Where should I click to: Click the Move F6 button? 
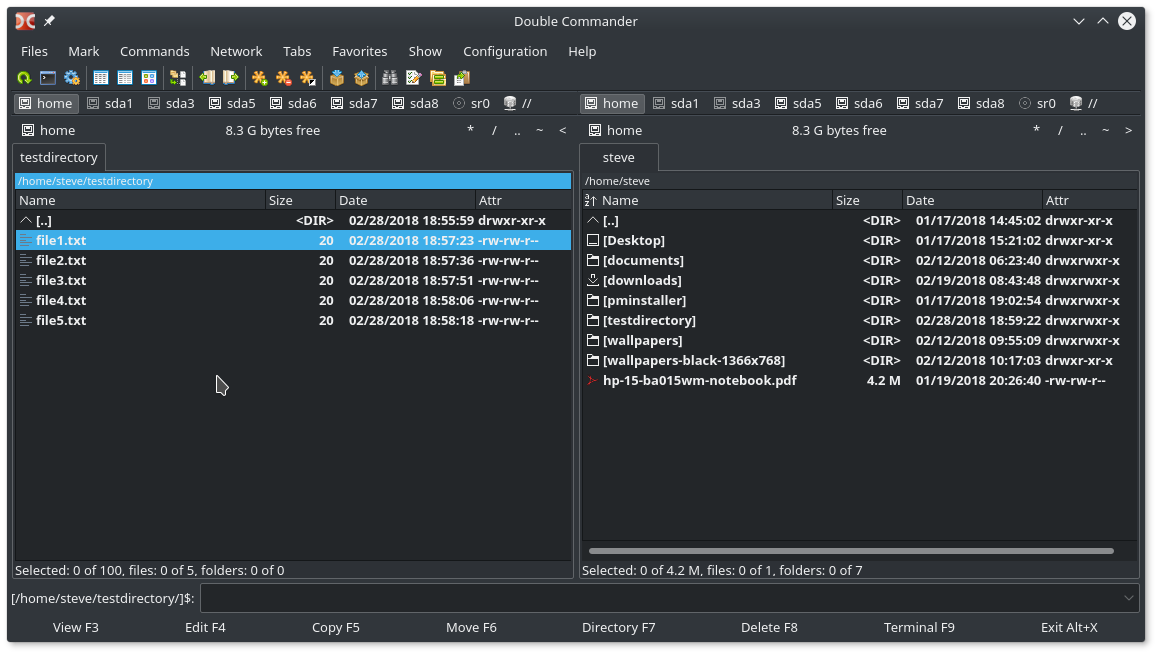tap(471, 628)
